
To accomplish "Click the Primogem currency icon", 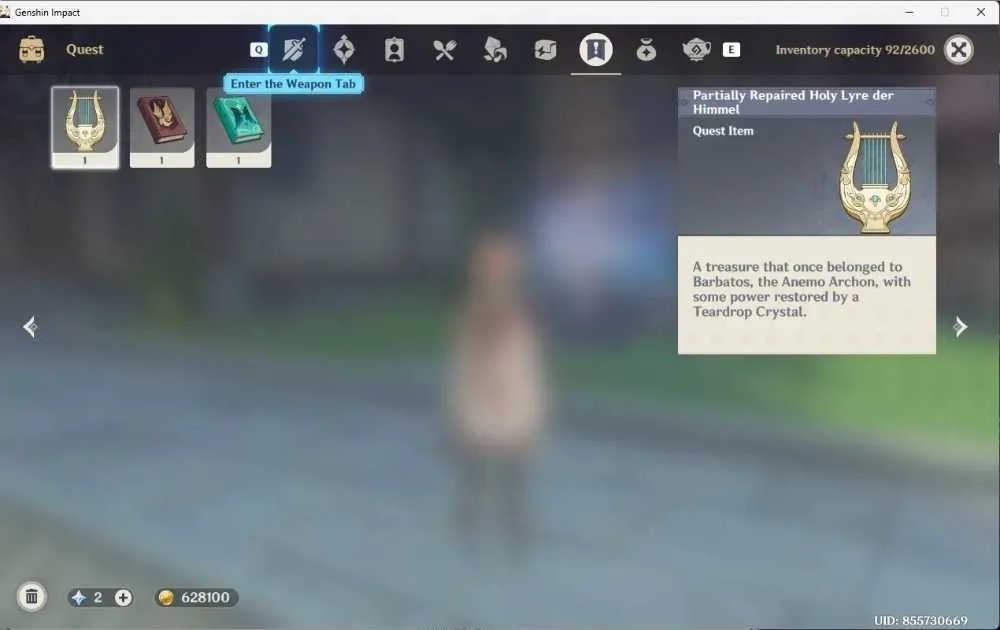I will point(79,597).
